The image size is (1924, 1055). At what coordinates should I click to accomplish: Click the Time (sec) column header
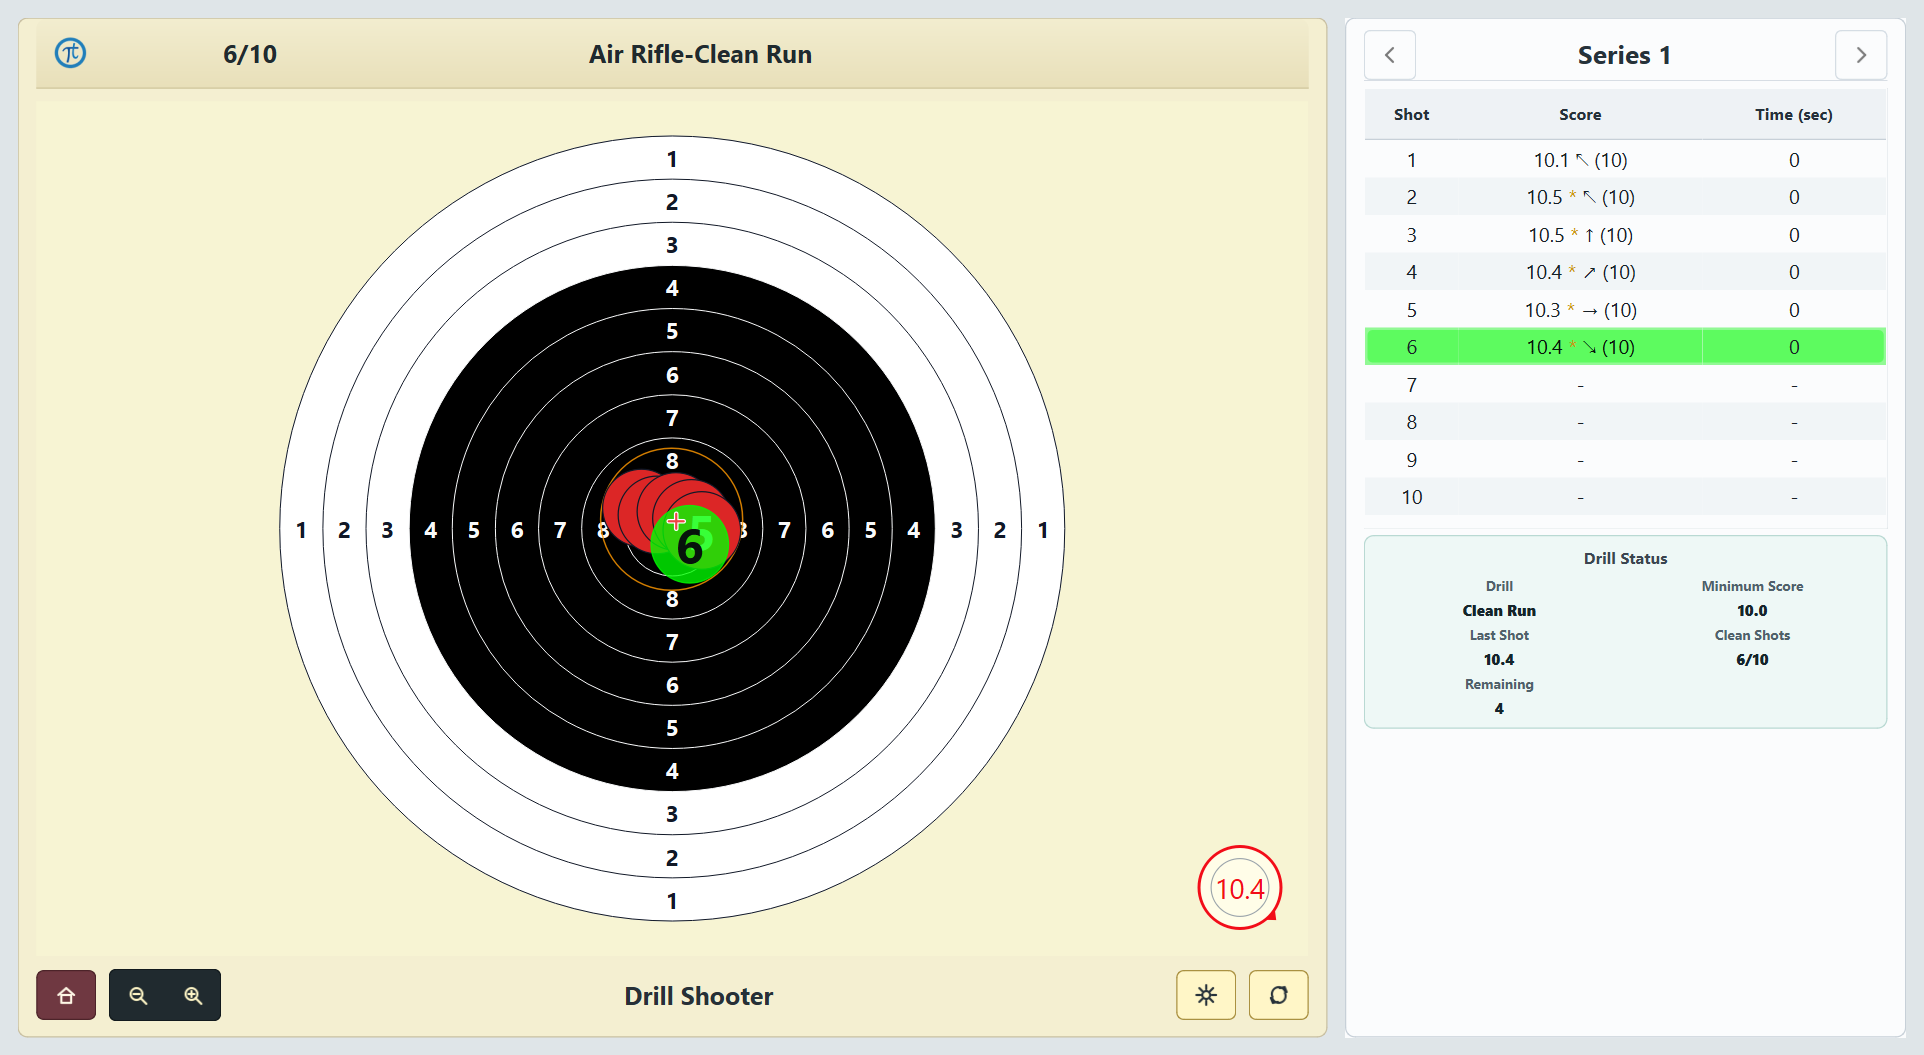point(1794,114)
